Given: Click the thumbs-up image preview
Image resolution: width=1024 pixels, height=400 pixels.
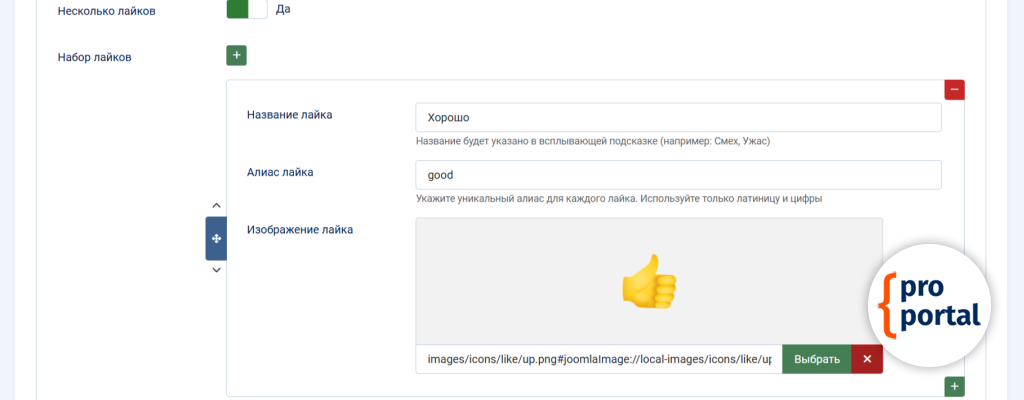Looking at the screenshot, I should point(649,280).
